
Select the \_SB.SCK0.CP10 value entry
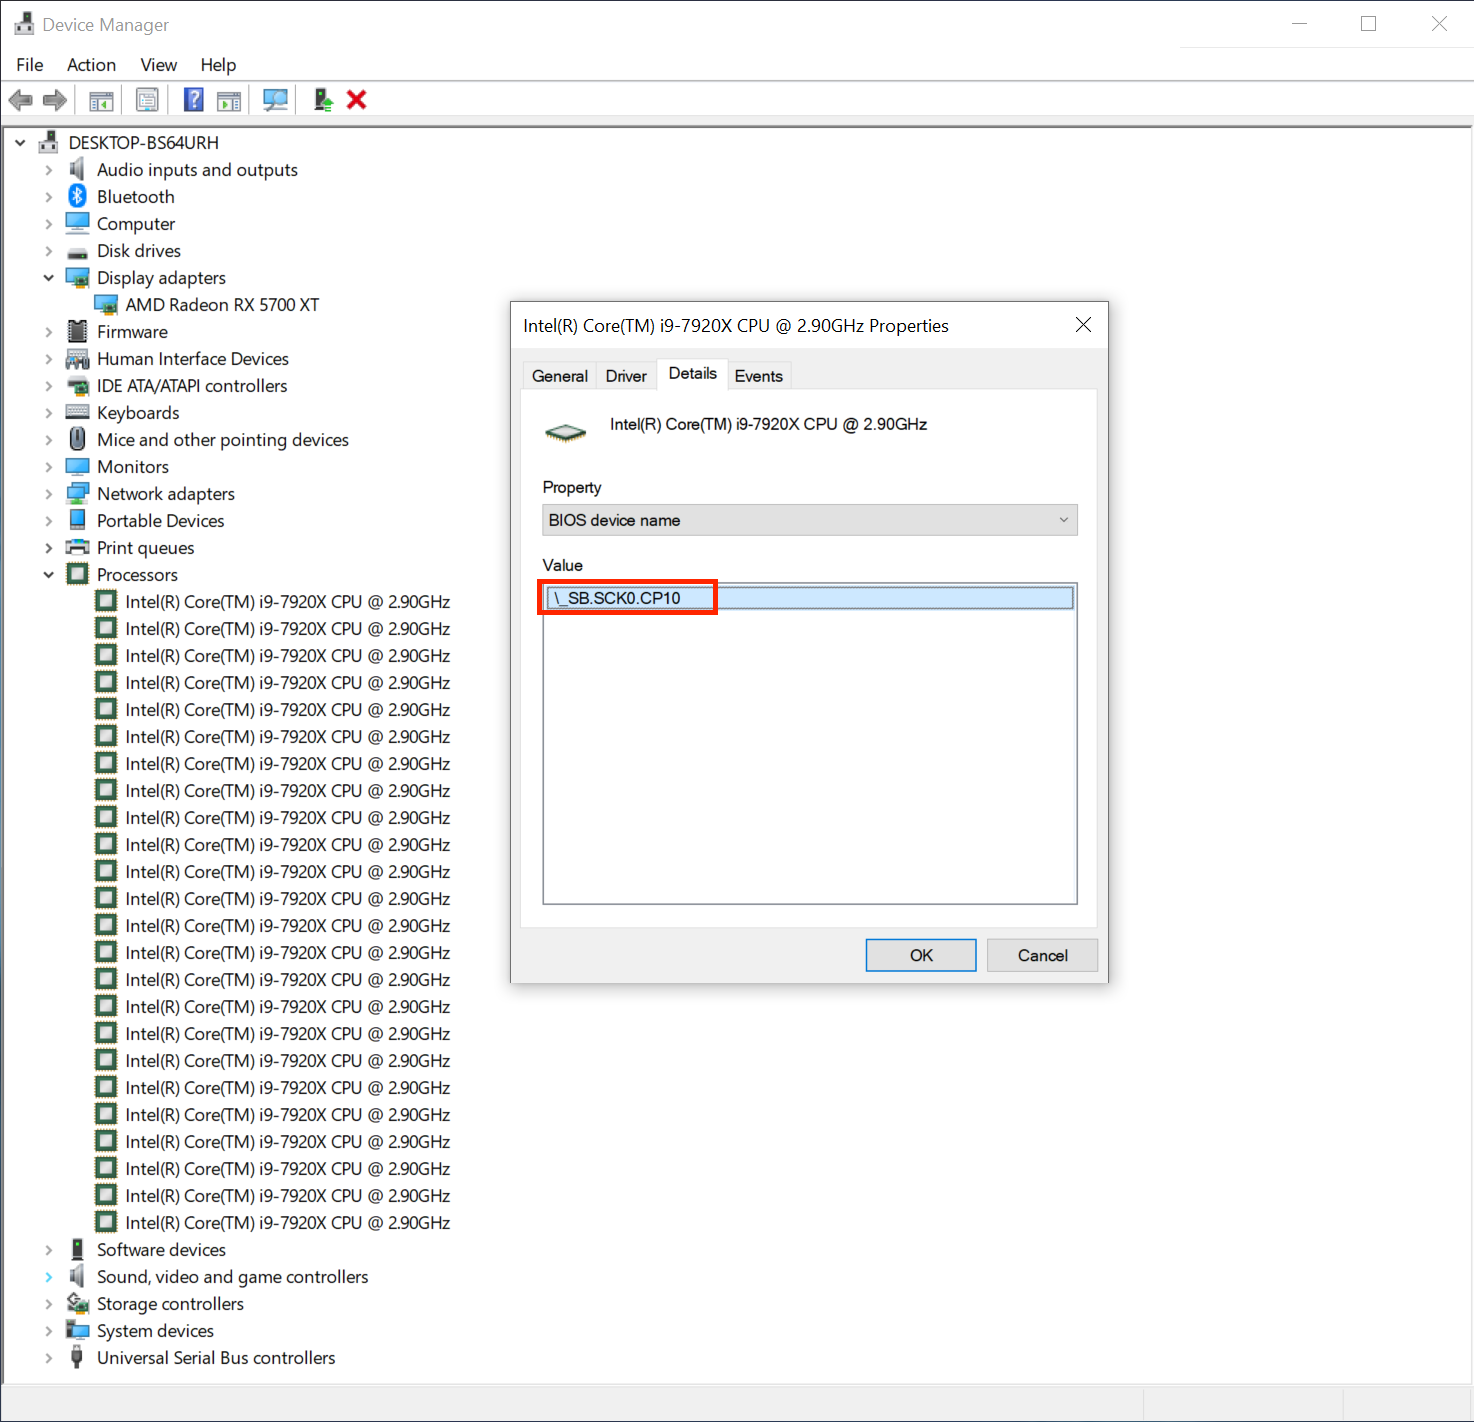click(625, 598)
